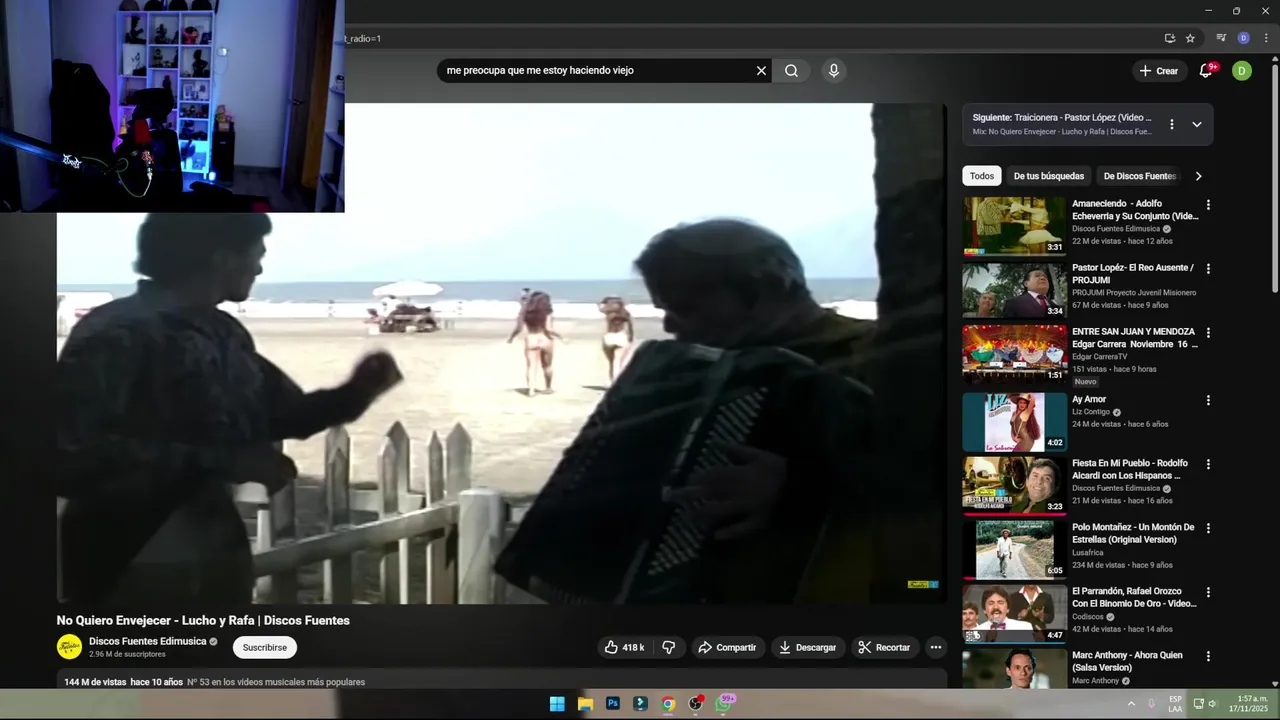Open El Reo Ausente video thumbnail
This screenshot has height=720, width=1280.
(1014, 290)
